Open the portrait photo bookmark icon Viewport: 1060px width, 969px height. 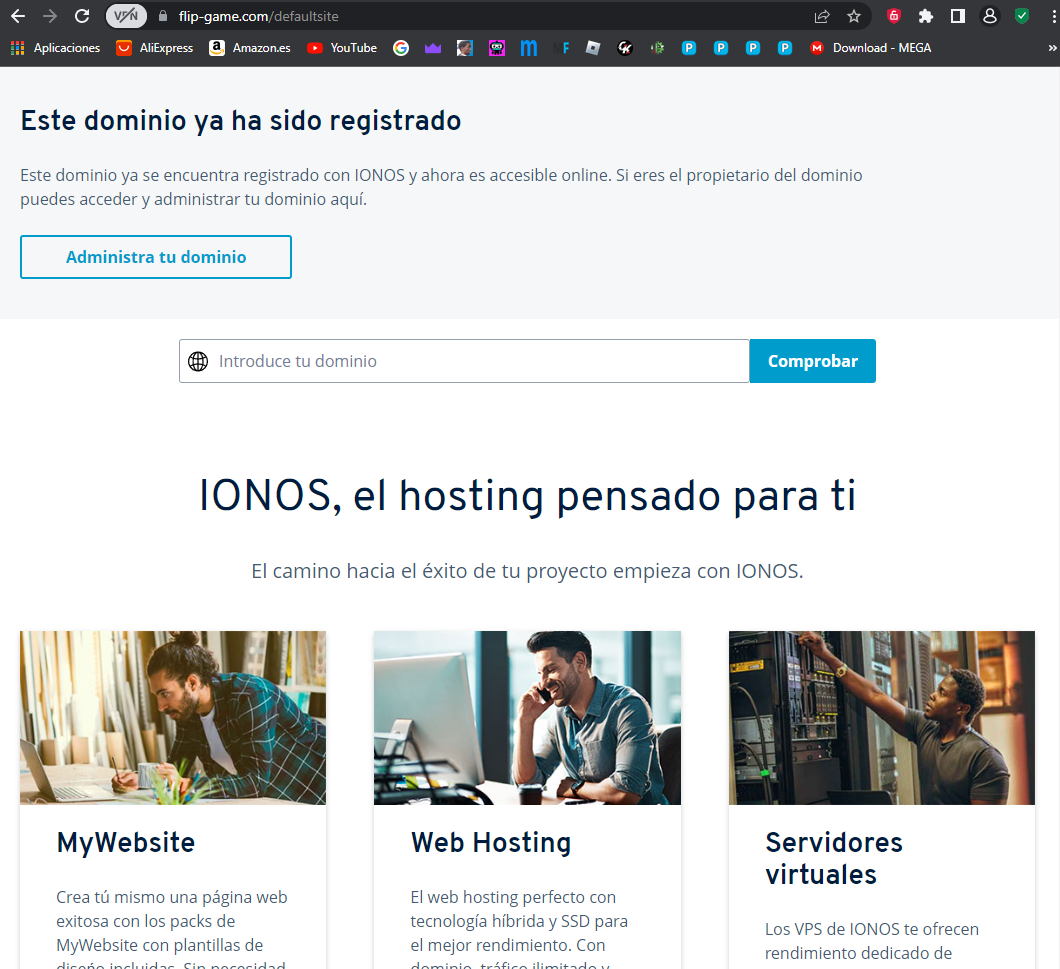464,48
